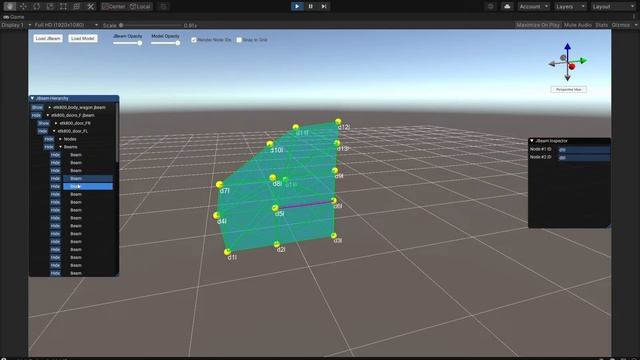Show etk800_body_wagon.jbeam in hierarchy
This screenshot has width=640, height=360.
pos(37,107)
